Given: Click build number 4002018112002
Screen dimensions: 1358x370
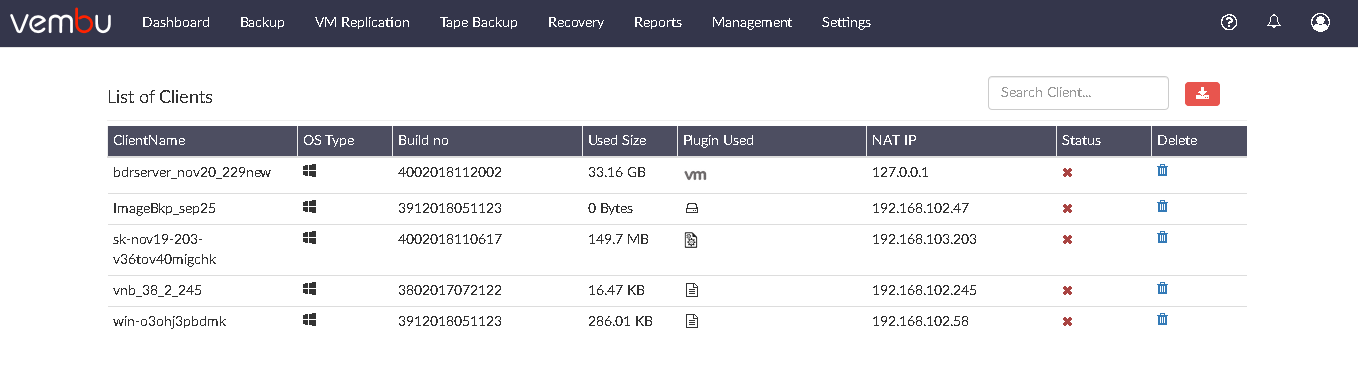Looking at the screenshot, I should point(449,172).
